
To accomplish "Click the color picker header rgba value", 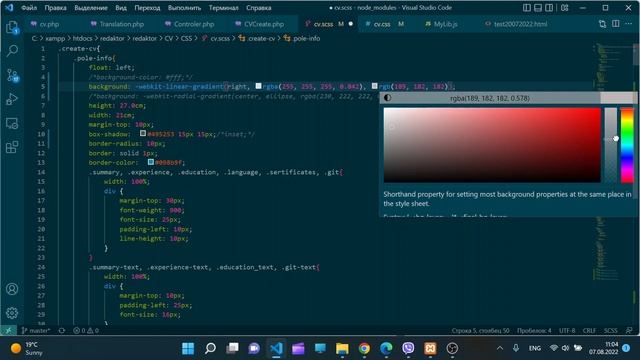I will (x=490, y=98).
